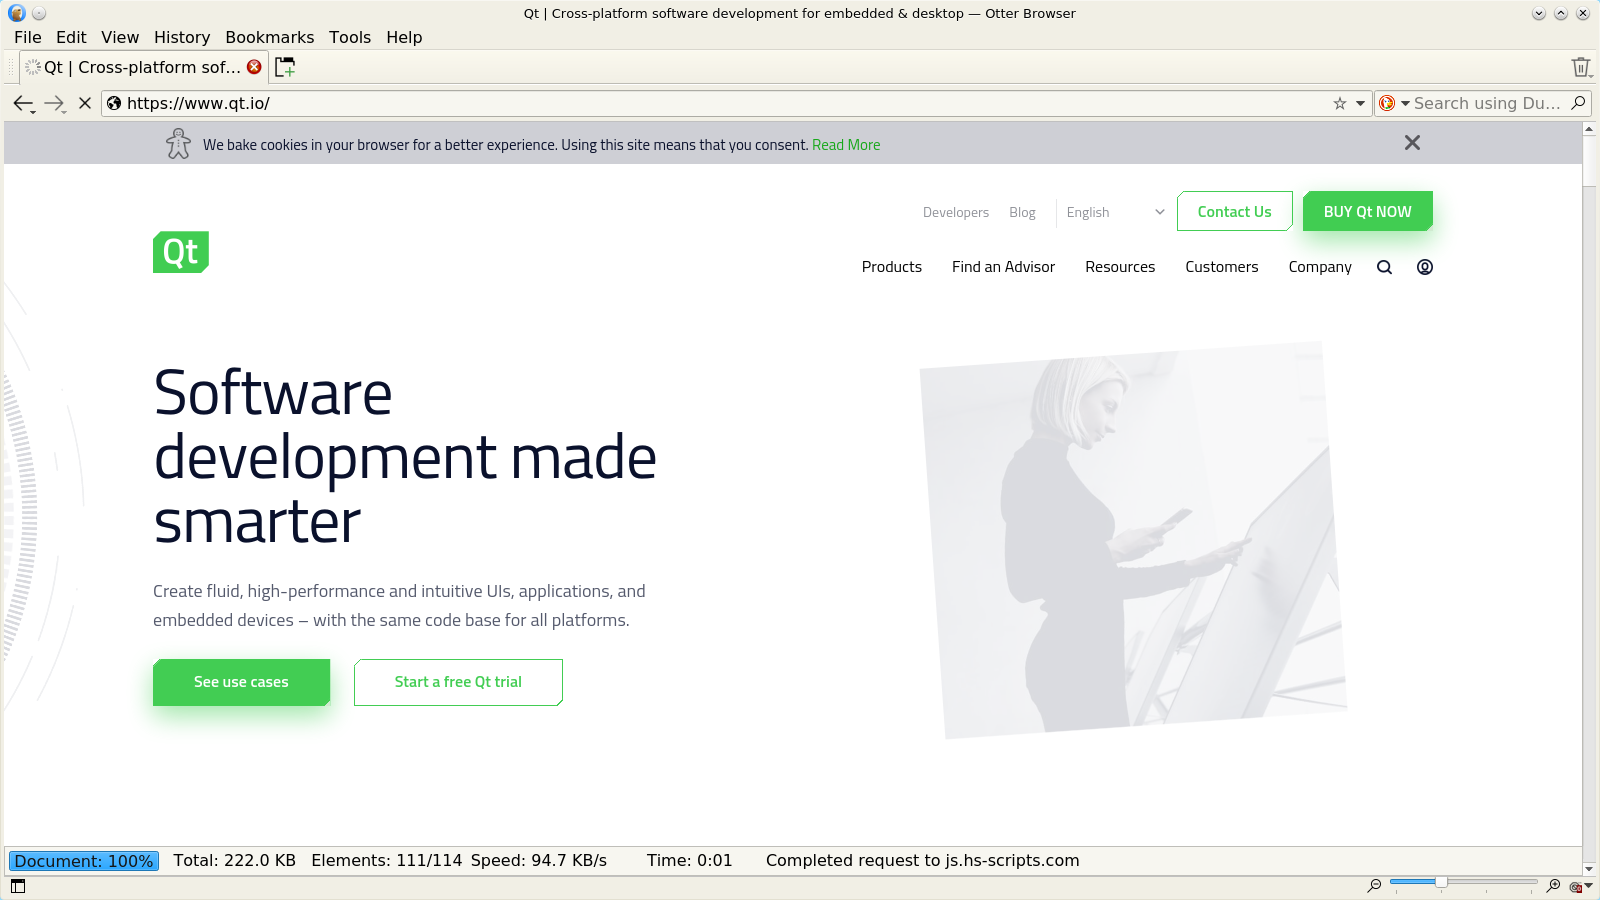Stop page loading with the X icon
The width and height of the screenshot is (1600, 900).
84,103
